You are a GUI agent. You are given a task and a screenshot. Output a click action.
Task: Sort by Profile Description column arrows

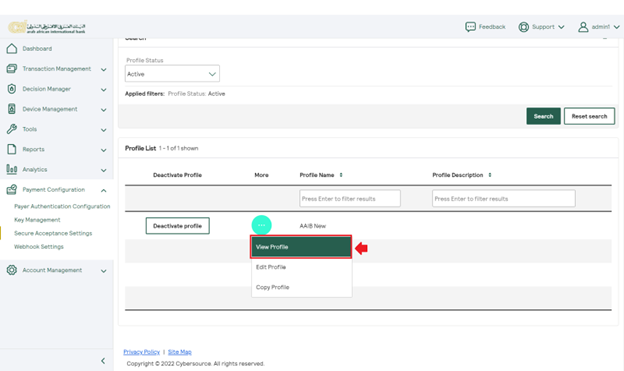pos(490,175)
